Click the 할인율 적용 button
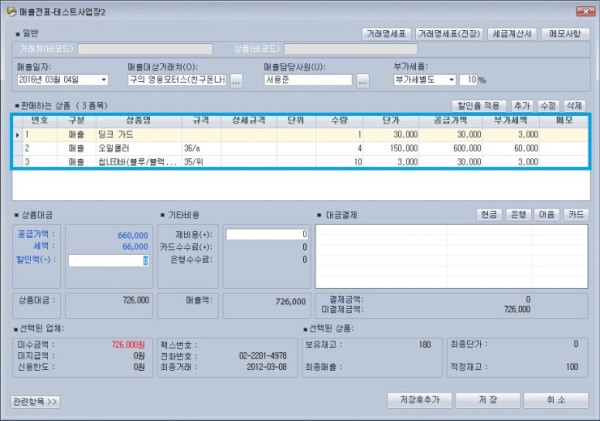The image size is (600, 421). (x=479, y=106)
